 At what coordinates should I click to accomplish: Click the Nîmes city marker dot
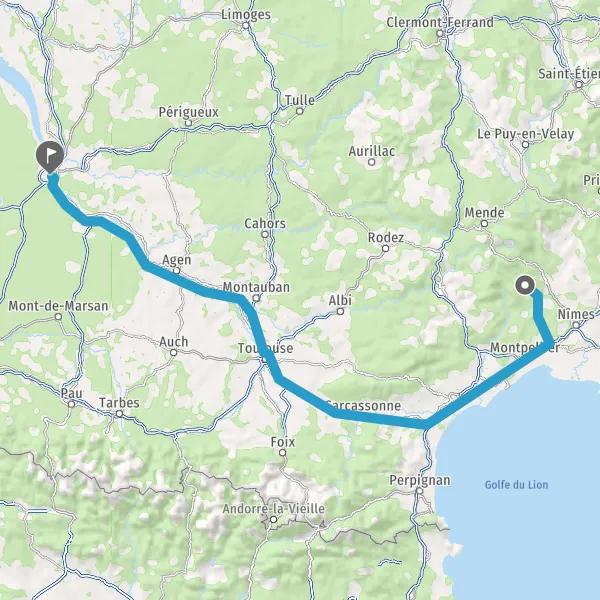click(x=576, y=325)
